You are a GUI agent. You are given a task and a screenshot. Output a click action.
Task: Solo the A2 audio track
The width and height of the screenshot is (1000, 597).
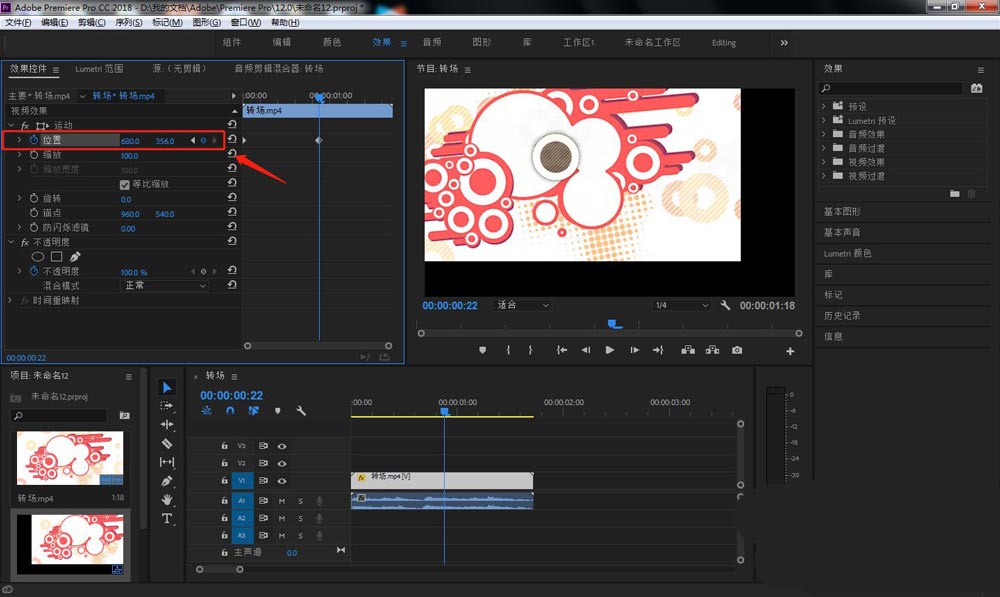click(x=300, y=519)
